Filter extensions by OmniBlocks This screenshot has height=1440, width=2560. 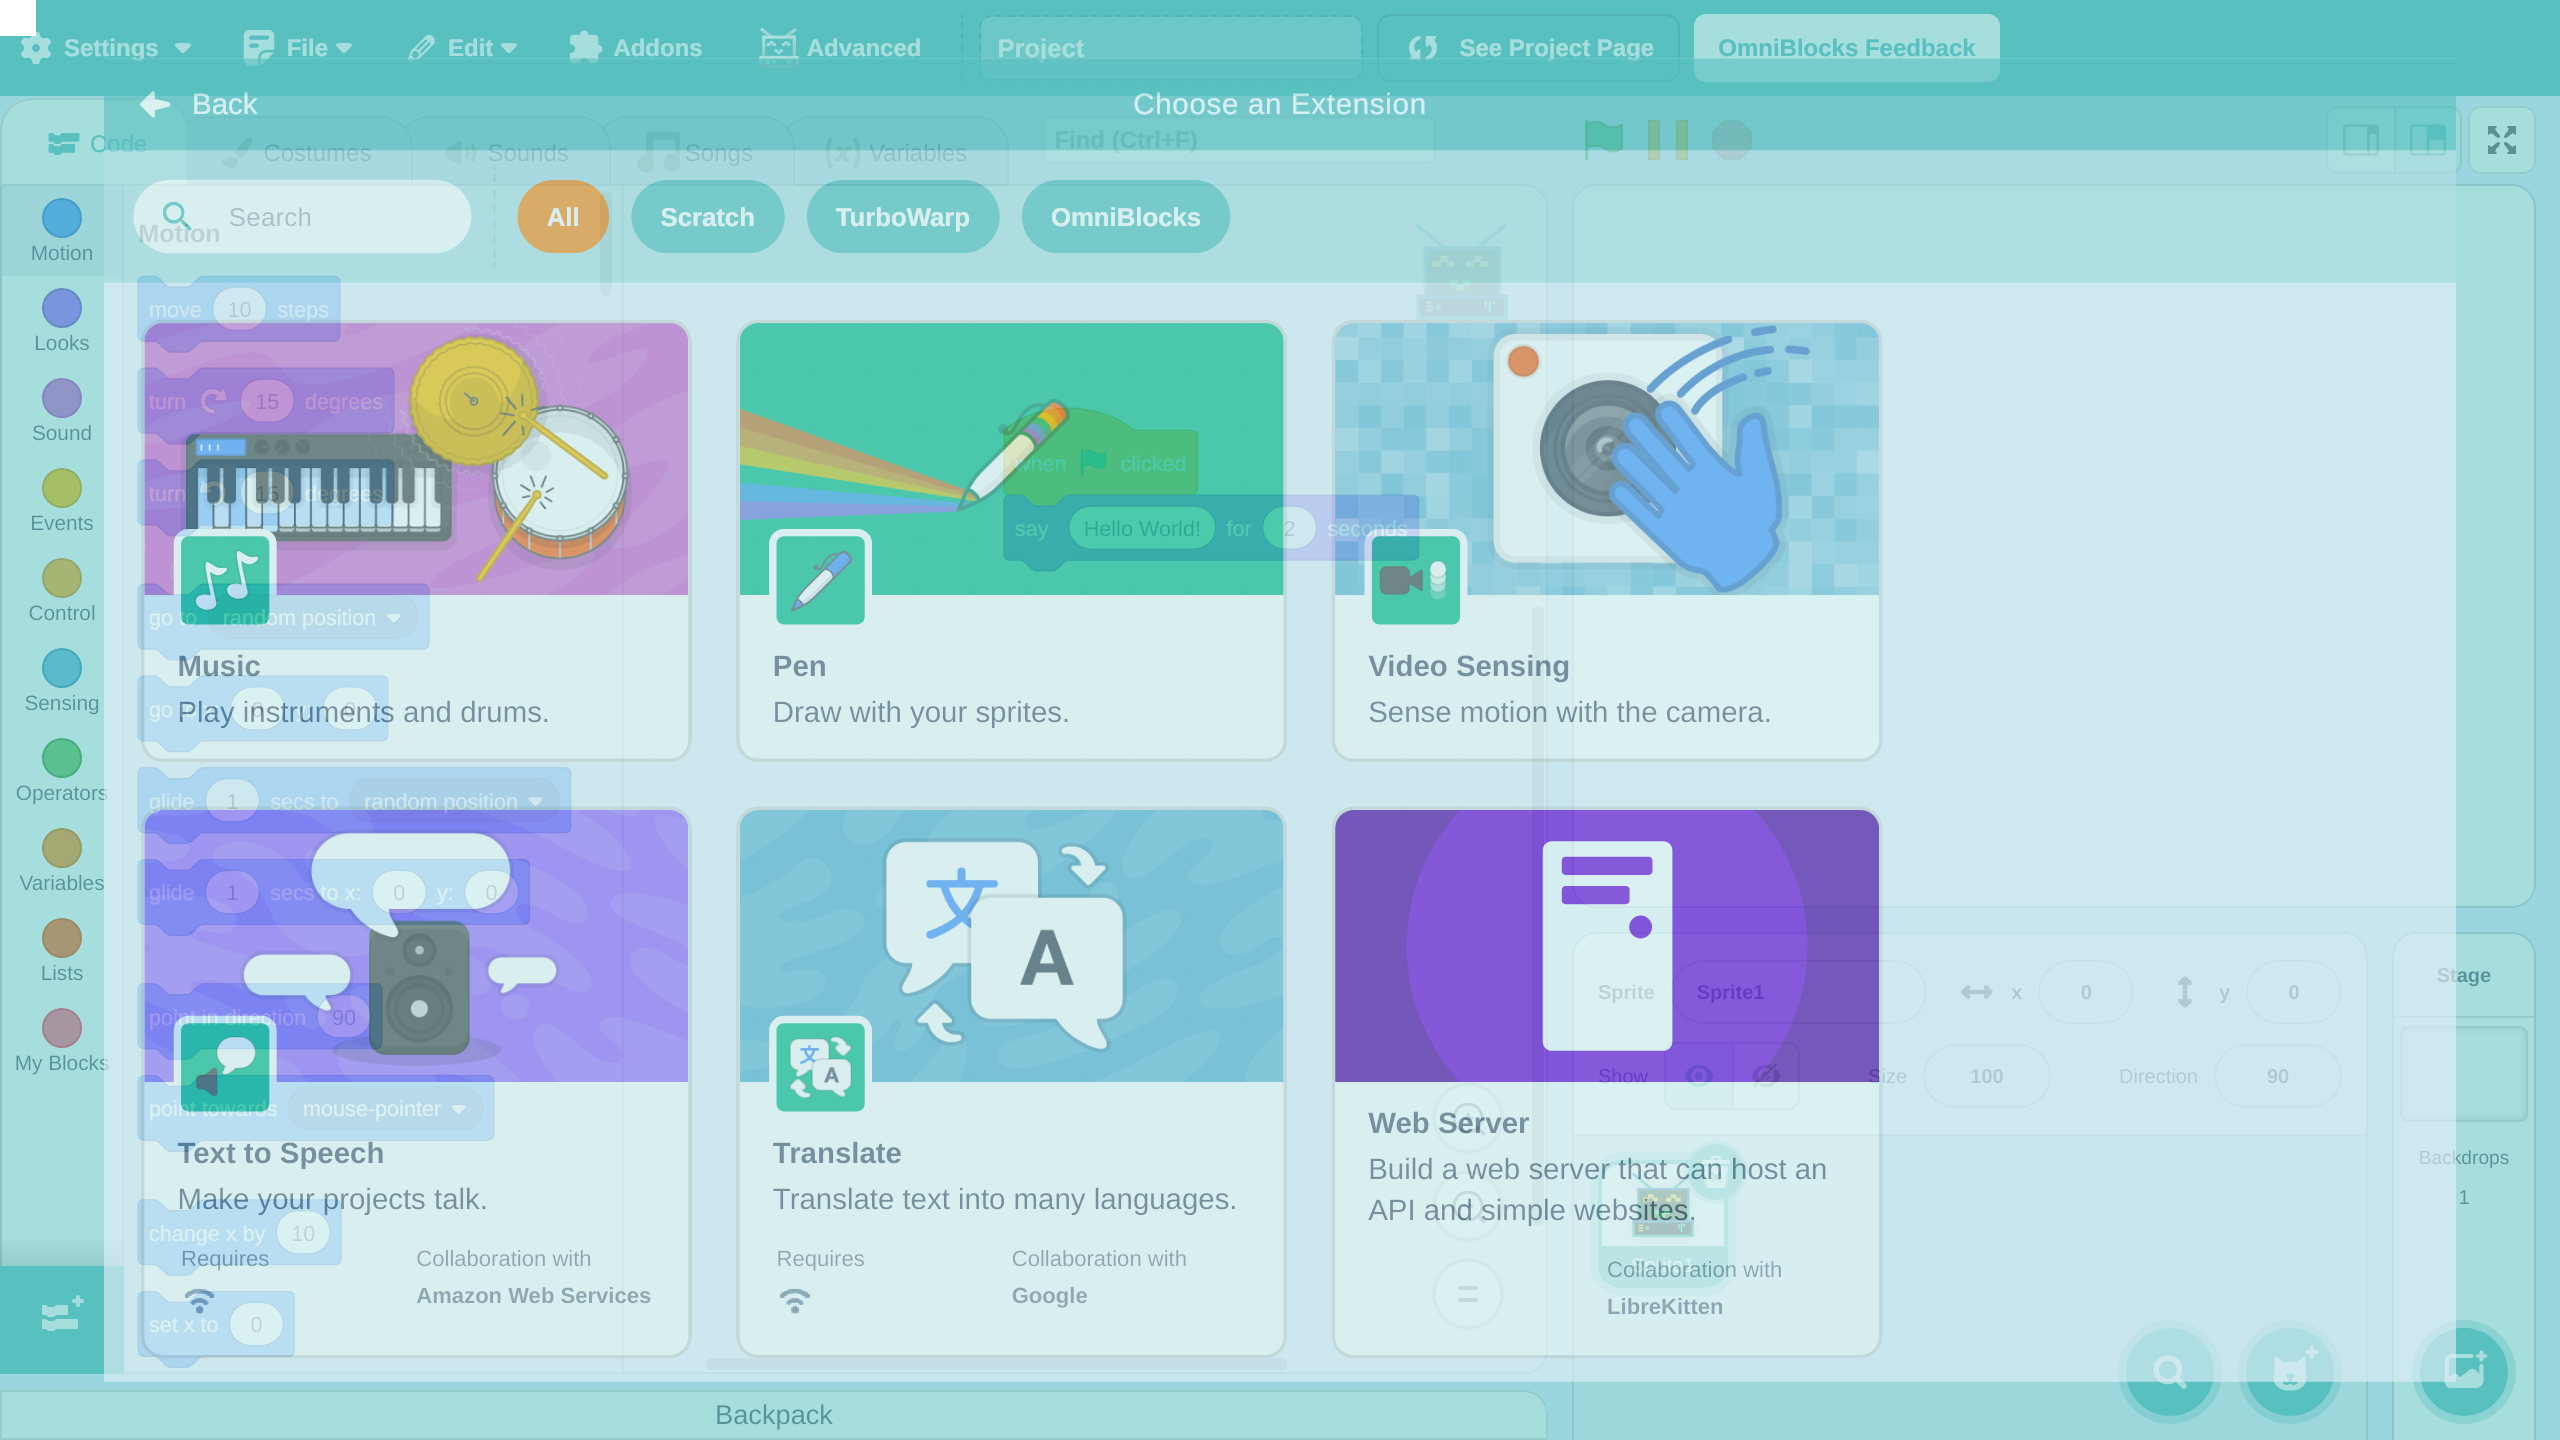(x=1125, y=217)
